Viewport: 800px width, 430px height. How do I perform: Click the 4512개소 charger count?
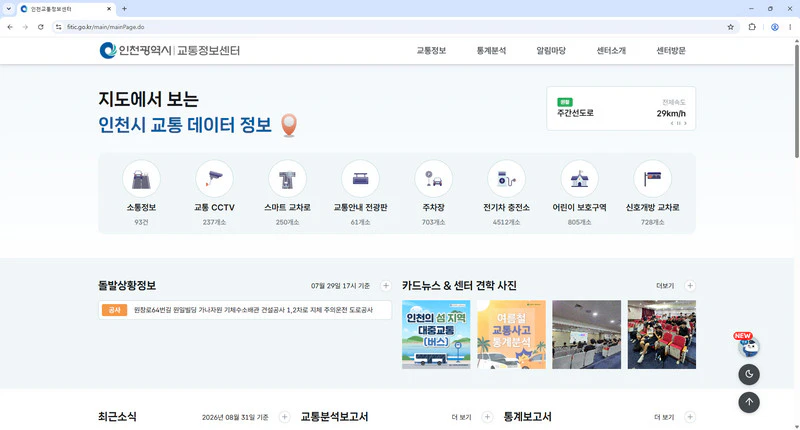point(506,222)
